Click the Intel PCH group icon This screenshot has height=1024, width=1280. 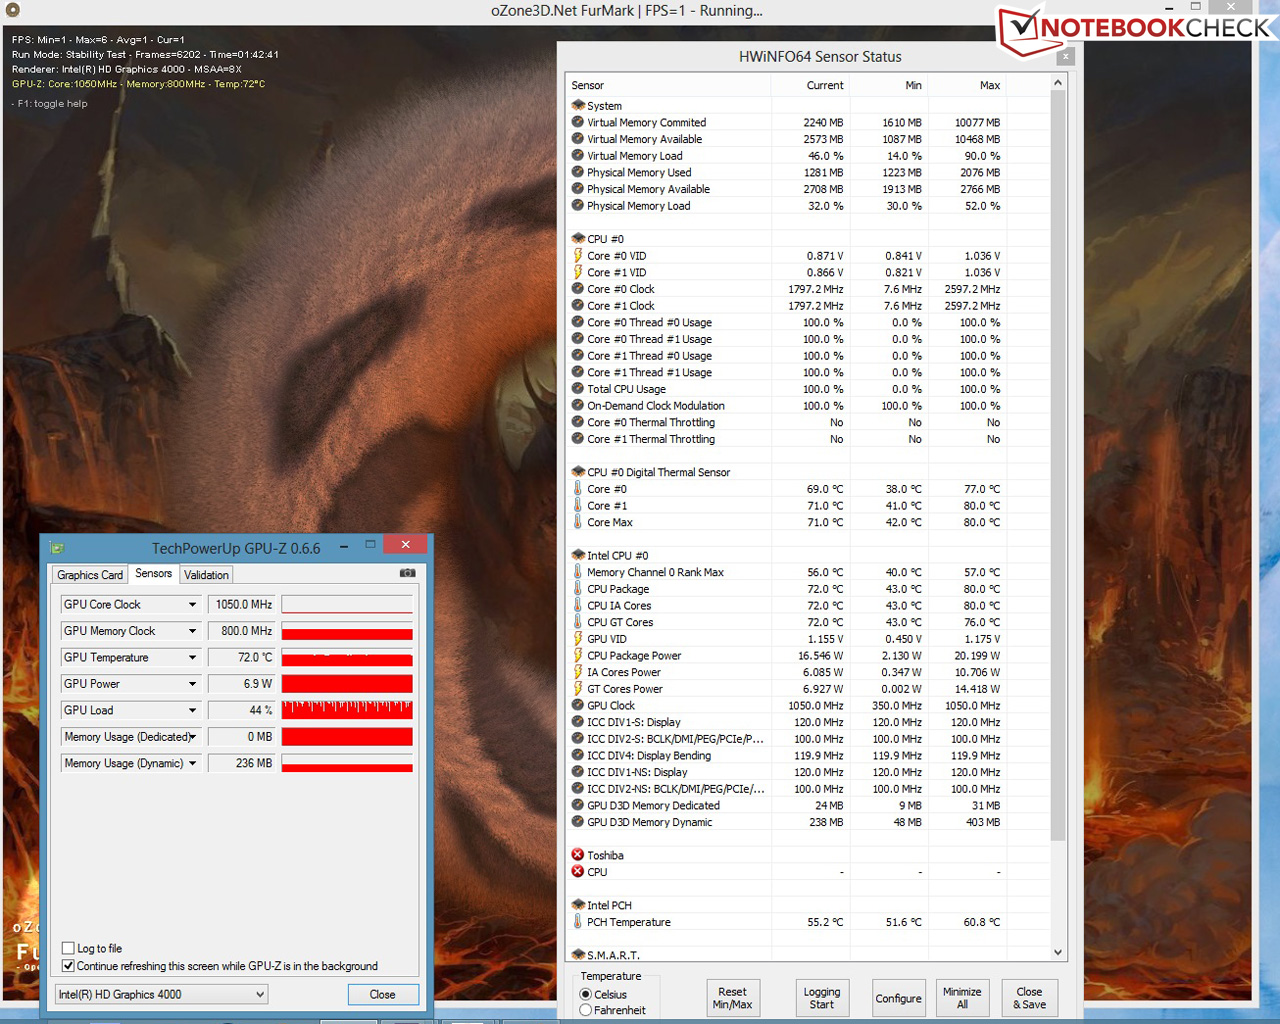578,905
